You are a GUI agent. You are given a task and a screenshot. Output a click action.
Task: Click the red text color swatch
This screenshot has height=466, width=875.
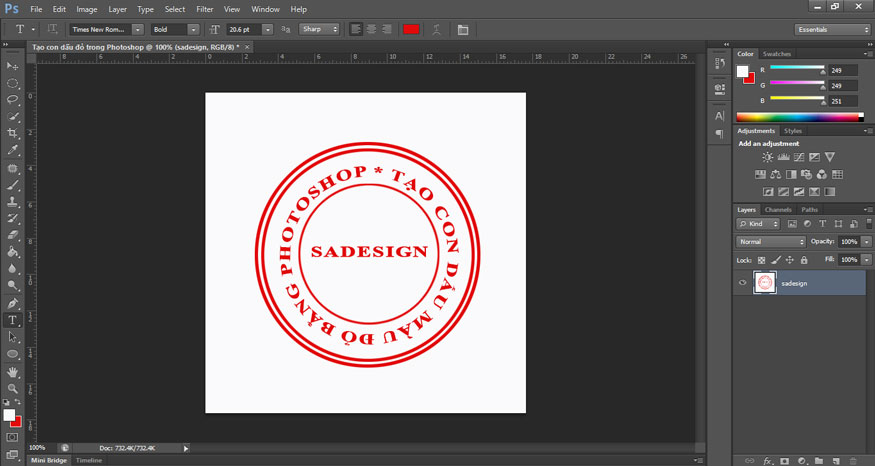point(411,30)
